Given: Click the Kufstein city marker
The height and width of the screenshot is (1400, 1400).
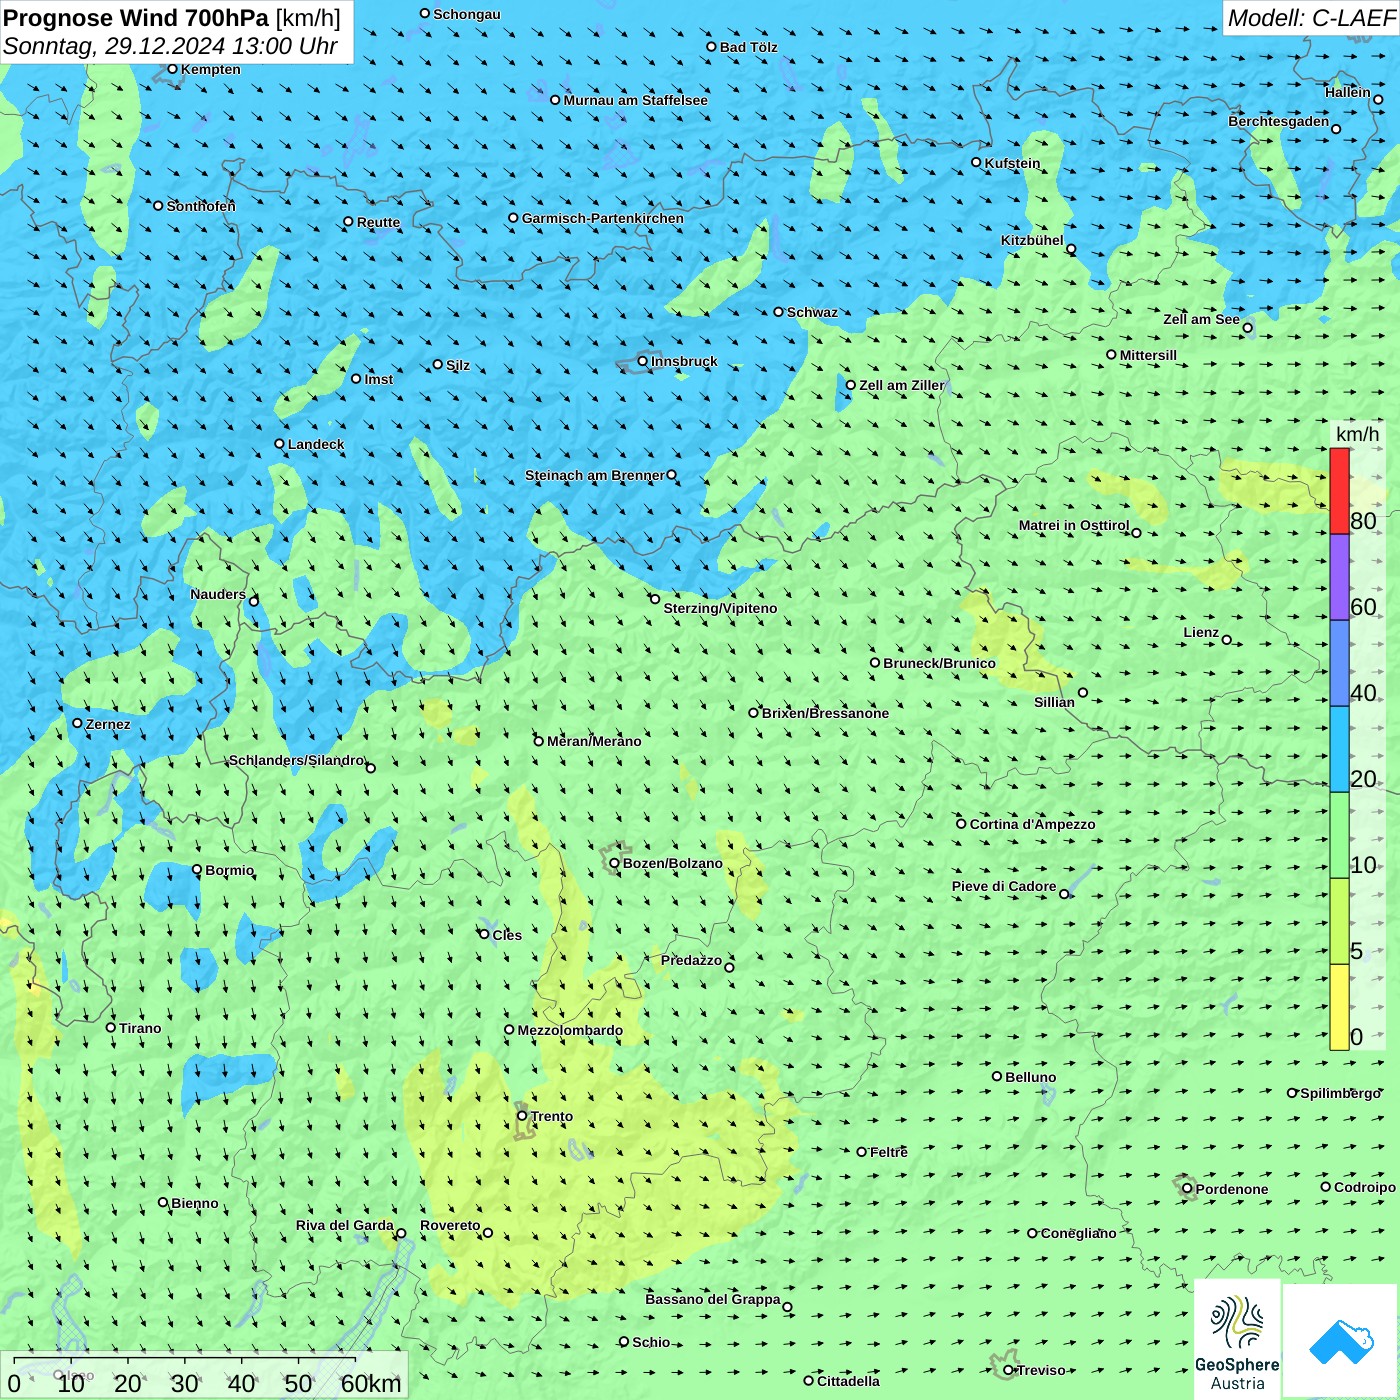Looking at the screenshot, I should (977, 162).
